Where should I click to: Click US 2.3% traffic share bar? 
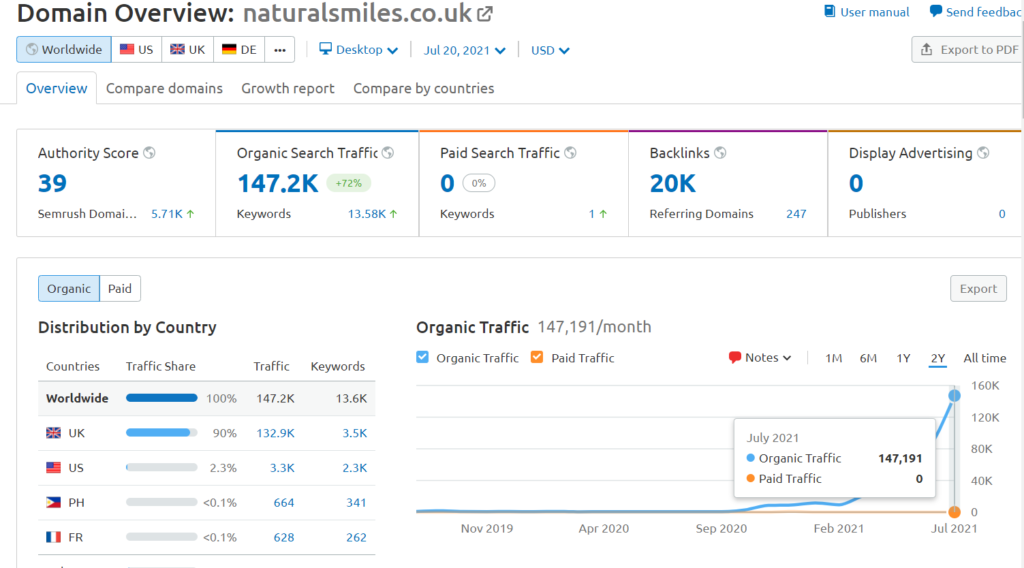point(161,467)
